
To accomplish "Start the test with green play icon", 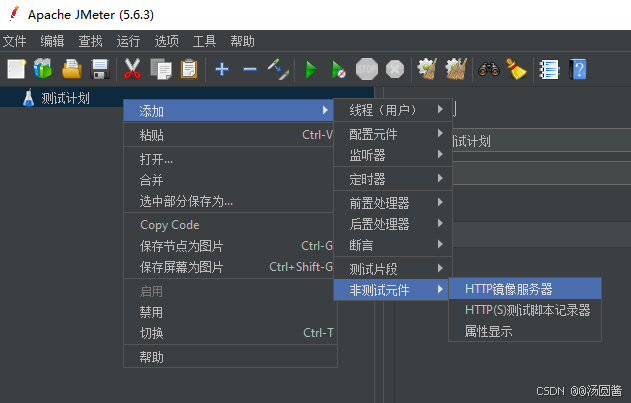I will (311, 69).
